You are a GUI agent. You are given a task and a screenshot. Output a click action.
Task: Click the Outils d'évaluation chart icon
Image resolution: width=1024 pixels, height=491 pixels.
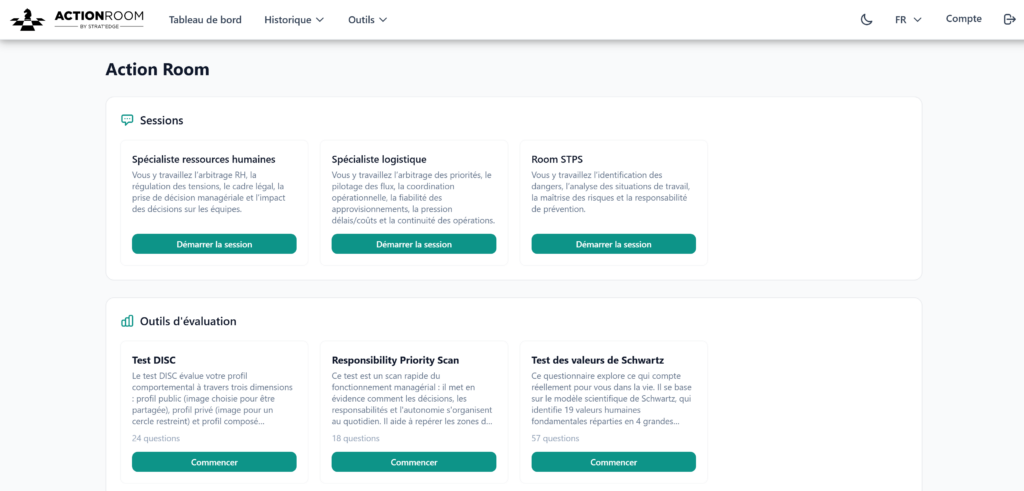pos(127,321)
